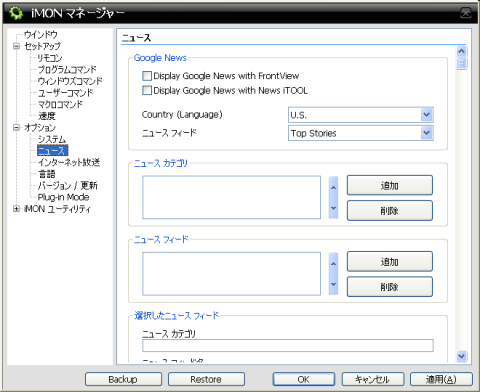Screen dimensions: 480x392
Task: Select 言語 in the tree
Action: coord(47,174)
